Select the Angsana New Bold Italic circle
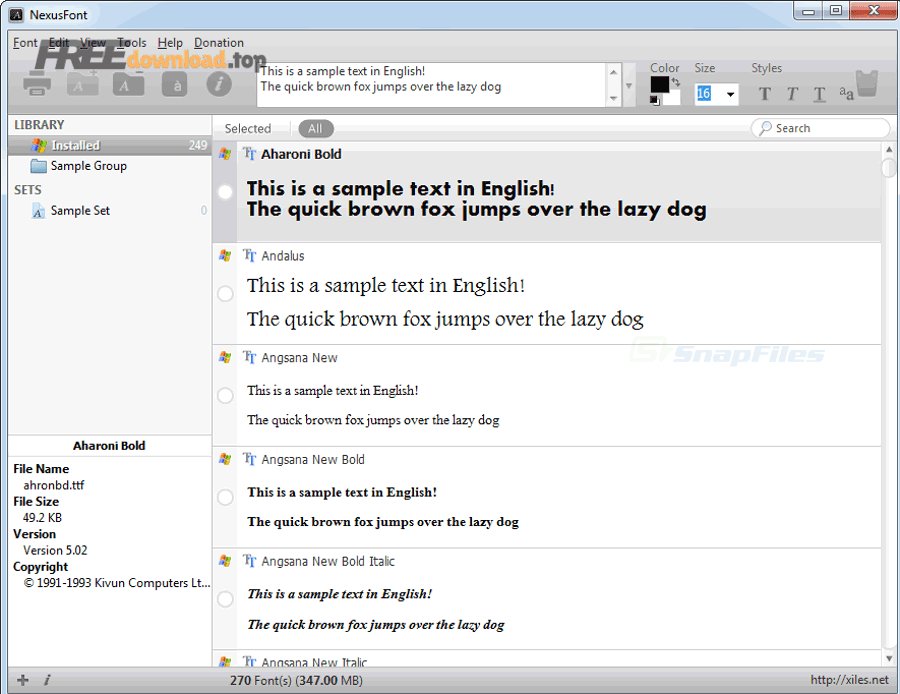This screenshot has height=694, width=900. pos(225,599)
